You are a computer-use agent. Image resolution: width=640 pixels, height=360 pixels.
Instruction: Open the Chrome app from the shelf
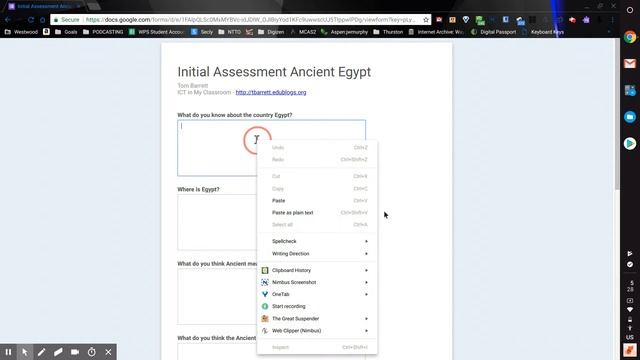pyautogui.click(x=630, y=37)
